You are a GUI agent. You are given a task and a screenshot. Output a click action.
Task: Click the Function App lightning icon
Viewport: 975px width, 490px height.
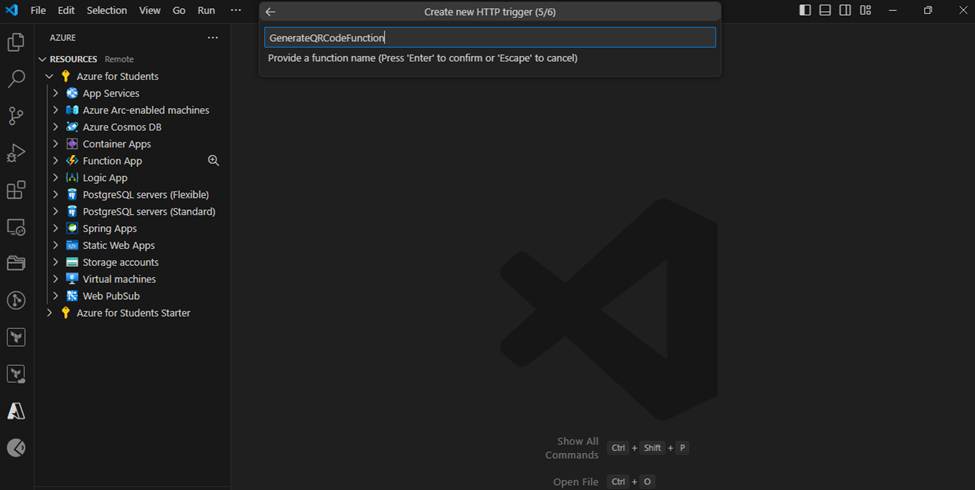[72, 160]
